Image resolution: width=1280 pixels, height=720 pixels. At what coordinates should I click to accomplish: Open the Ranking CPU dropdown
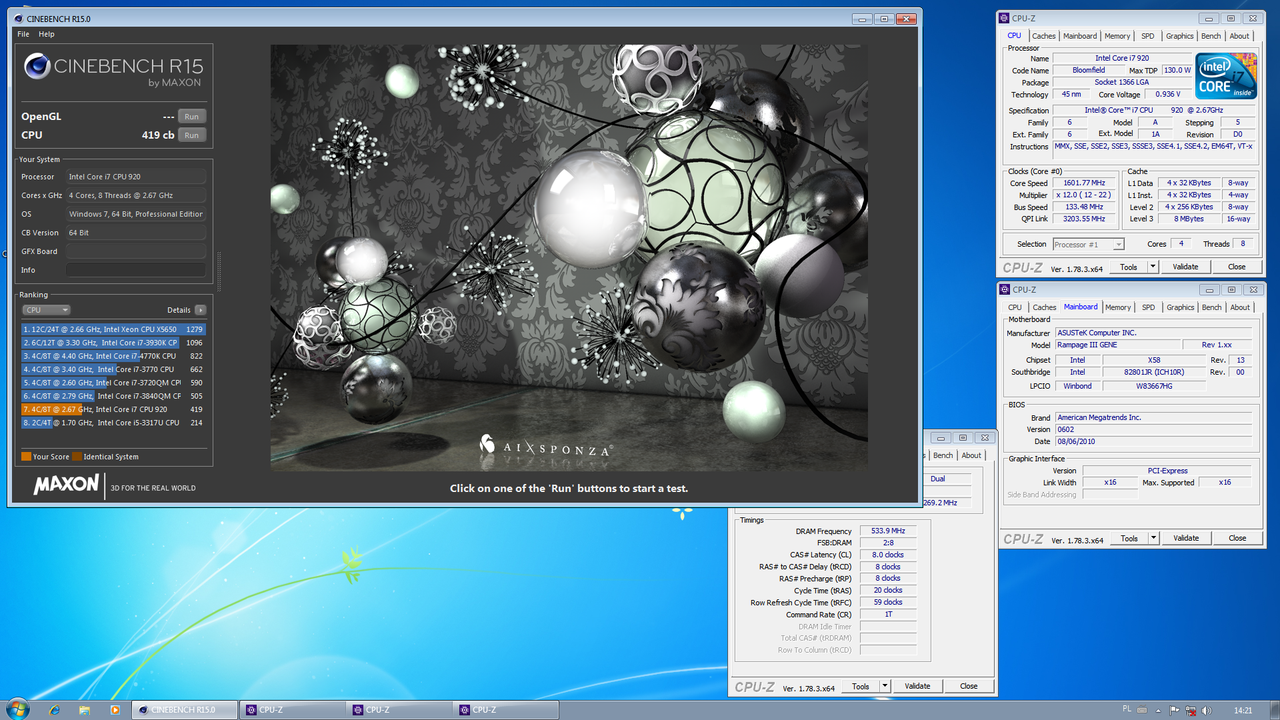46,310
